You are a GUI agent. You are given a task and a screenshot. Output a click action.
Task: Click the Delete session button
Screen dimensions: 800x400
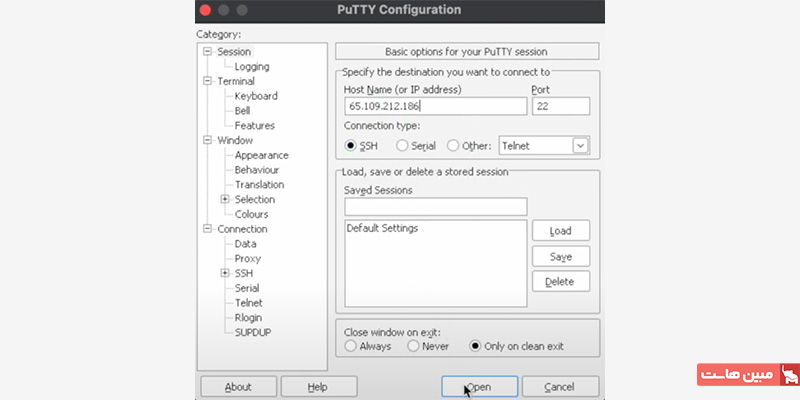click(x=561, y=282)
